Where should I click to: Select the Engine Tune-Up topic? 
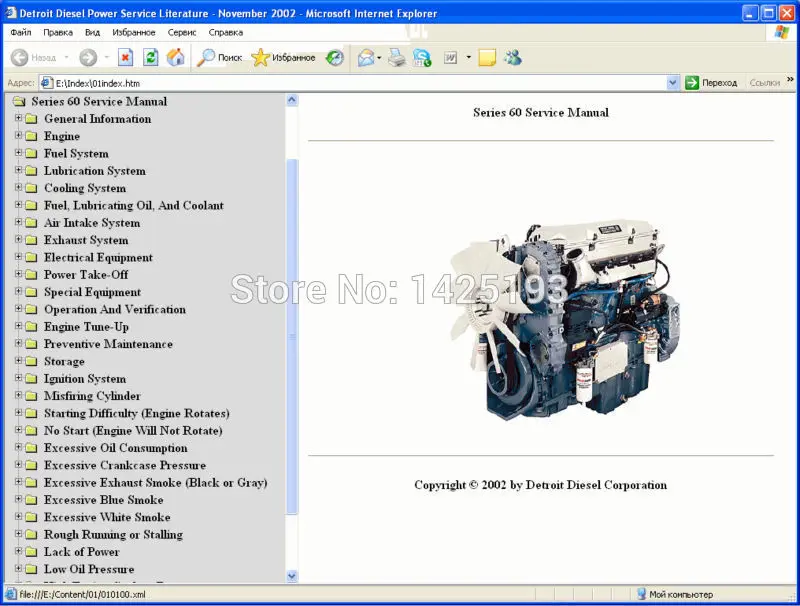(88, 327)
